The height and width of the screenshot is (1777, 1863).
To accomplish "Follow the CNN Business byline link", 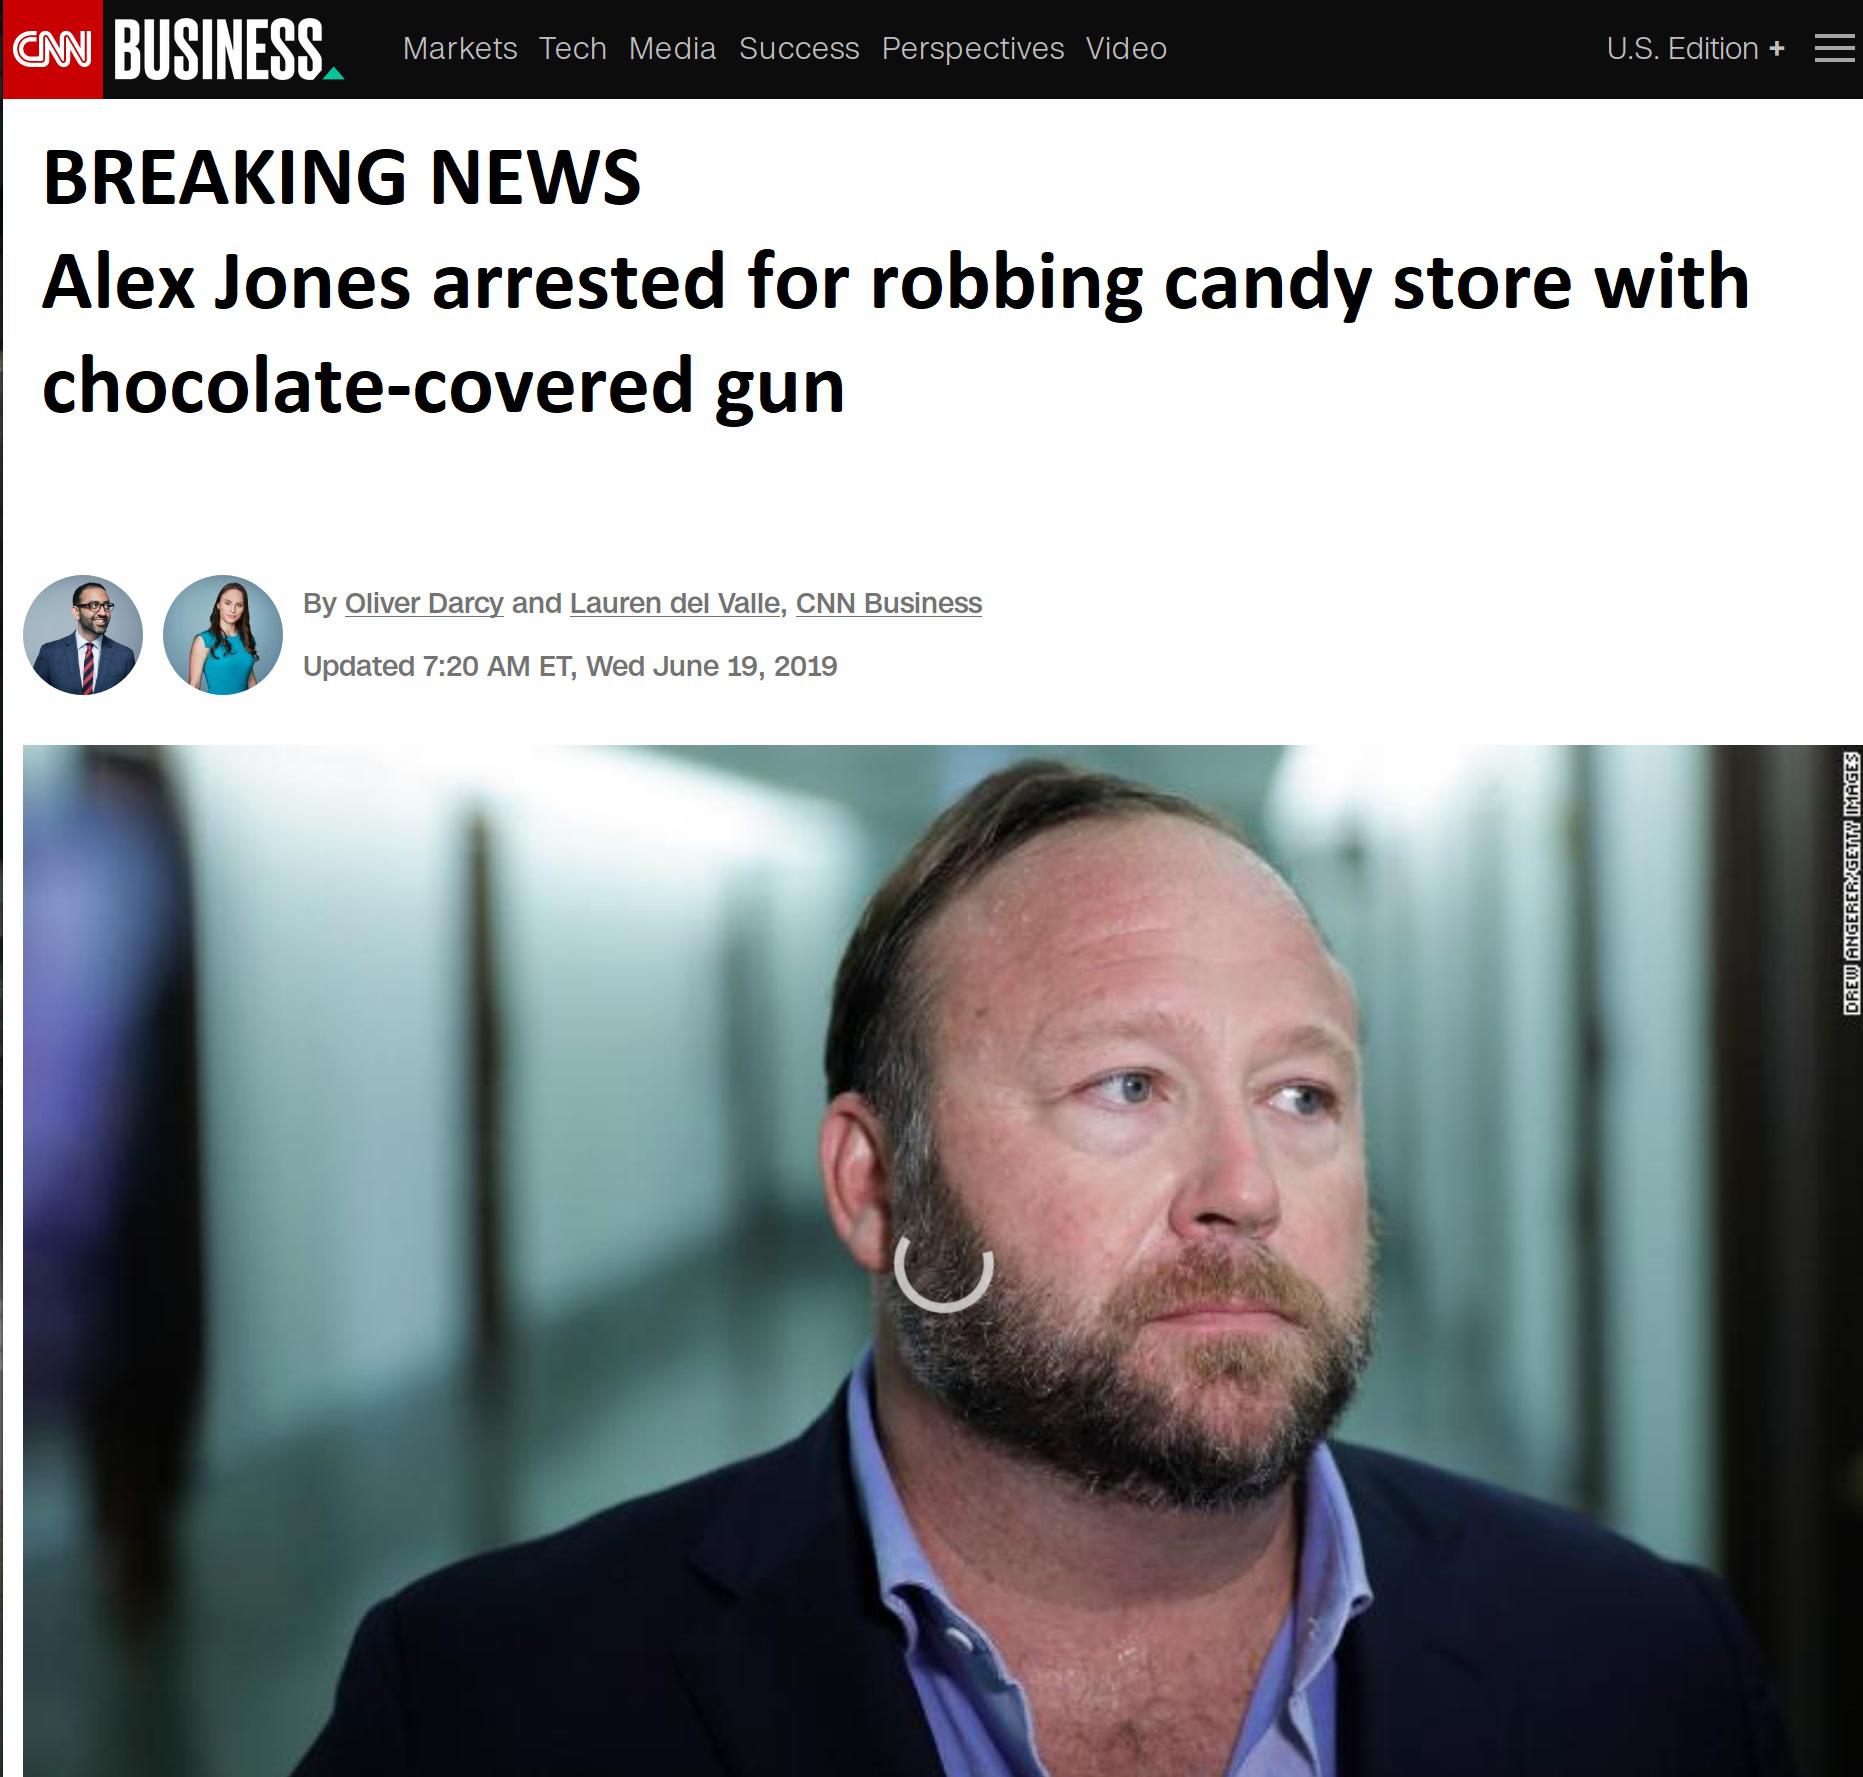I will [x=889, y=603].
